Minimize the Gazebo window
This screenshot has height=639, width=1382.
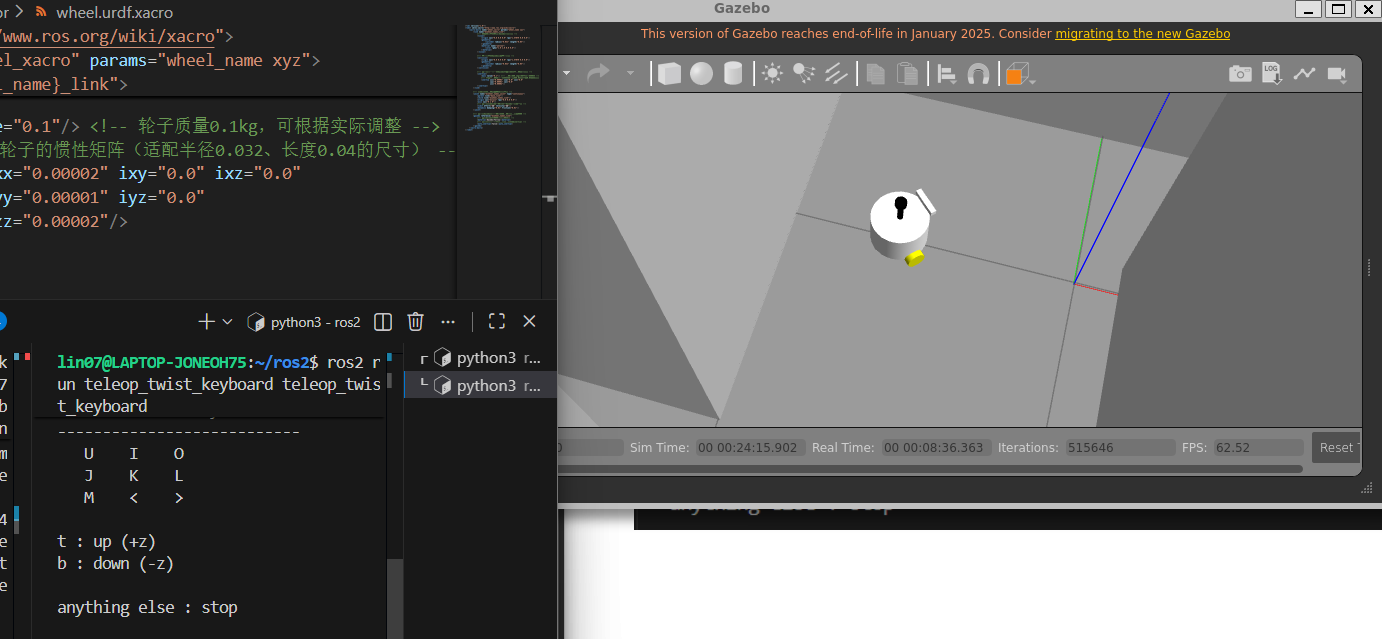coord(1307,9)
